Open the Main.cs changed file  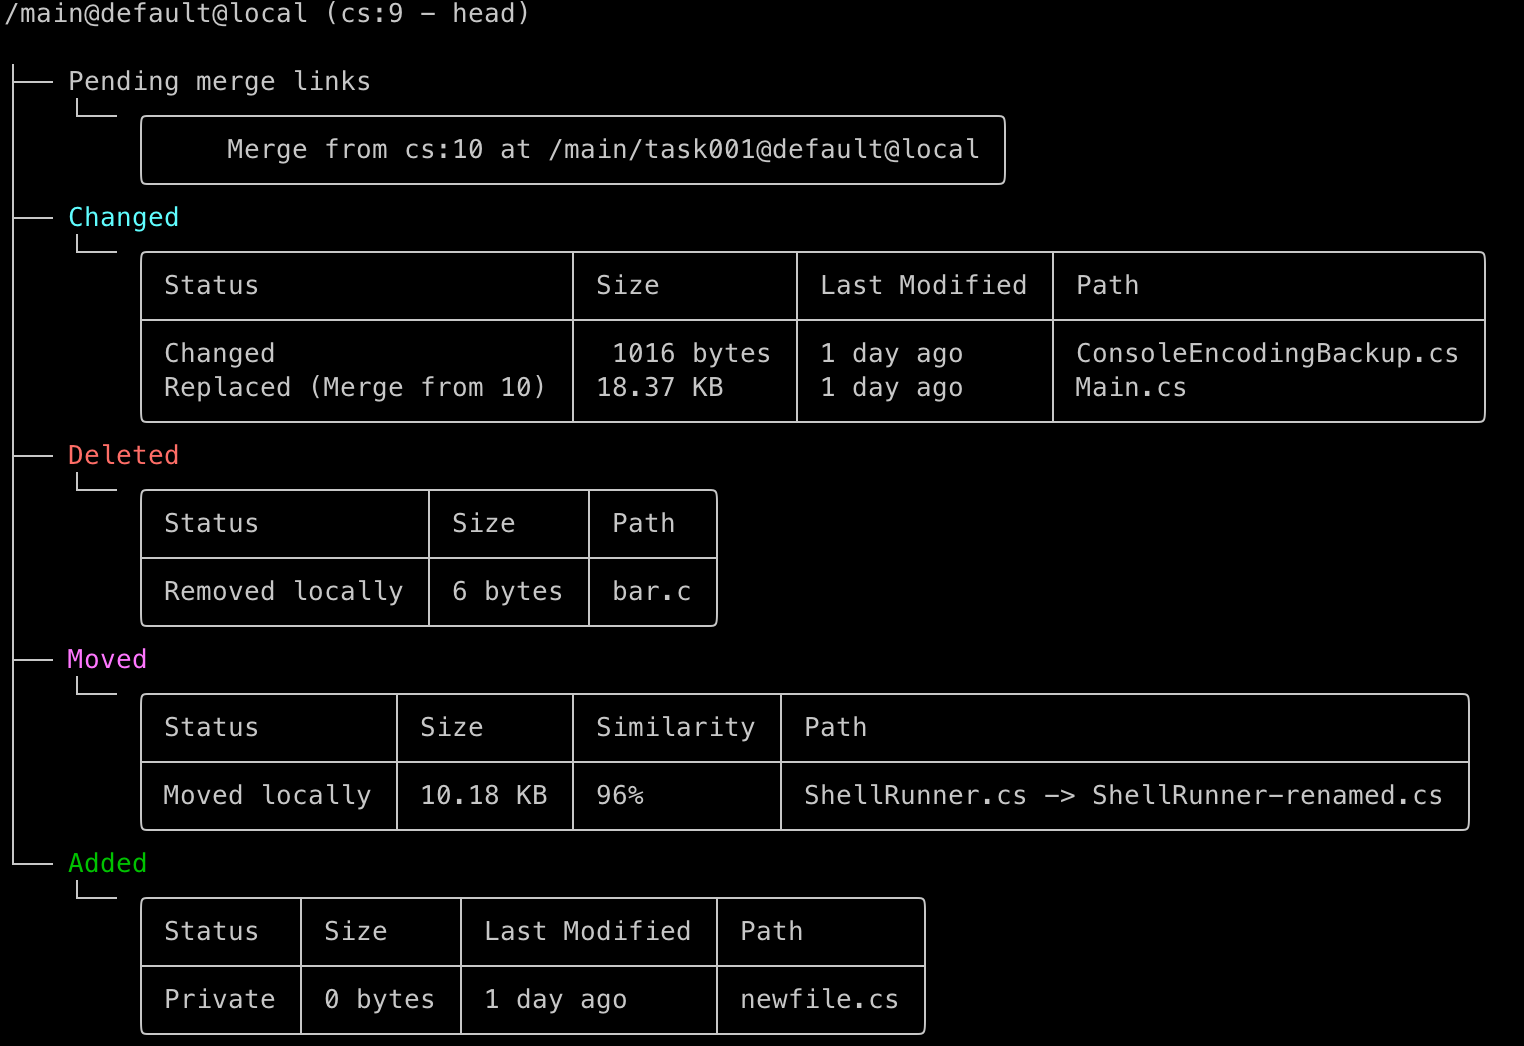(1130, 387)
